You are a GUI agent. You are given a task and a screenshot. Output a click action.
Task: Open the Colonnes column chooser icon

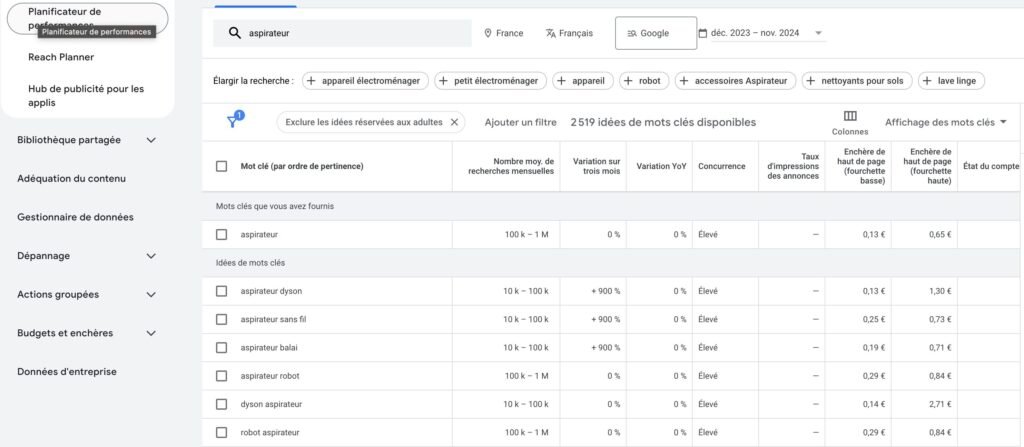tap(850, 116)
